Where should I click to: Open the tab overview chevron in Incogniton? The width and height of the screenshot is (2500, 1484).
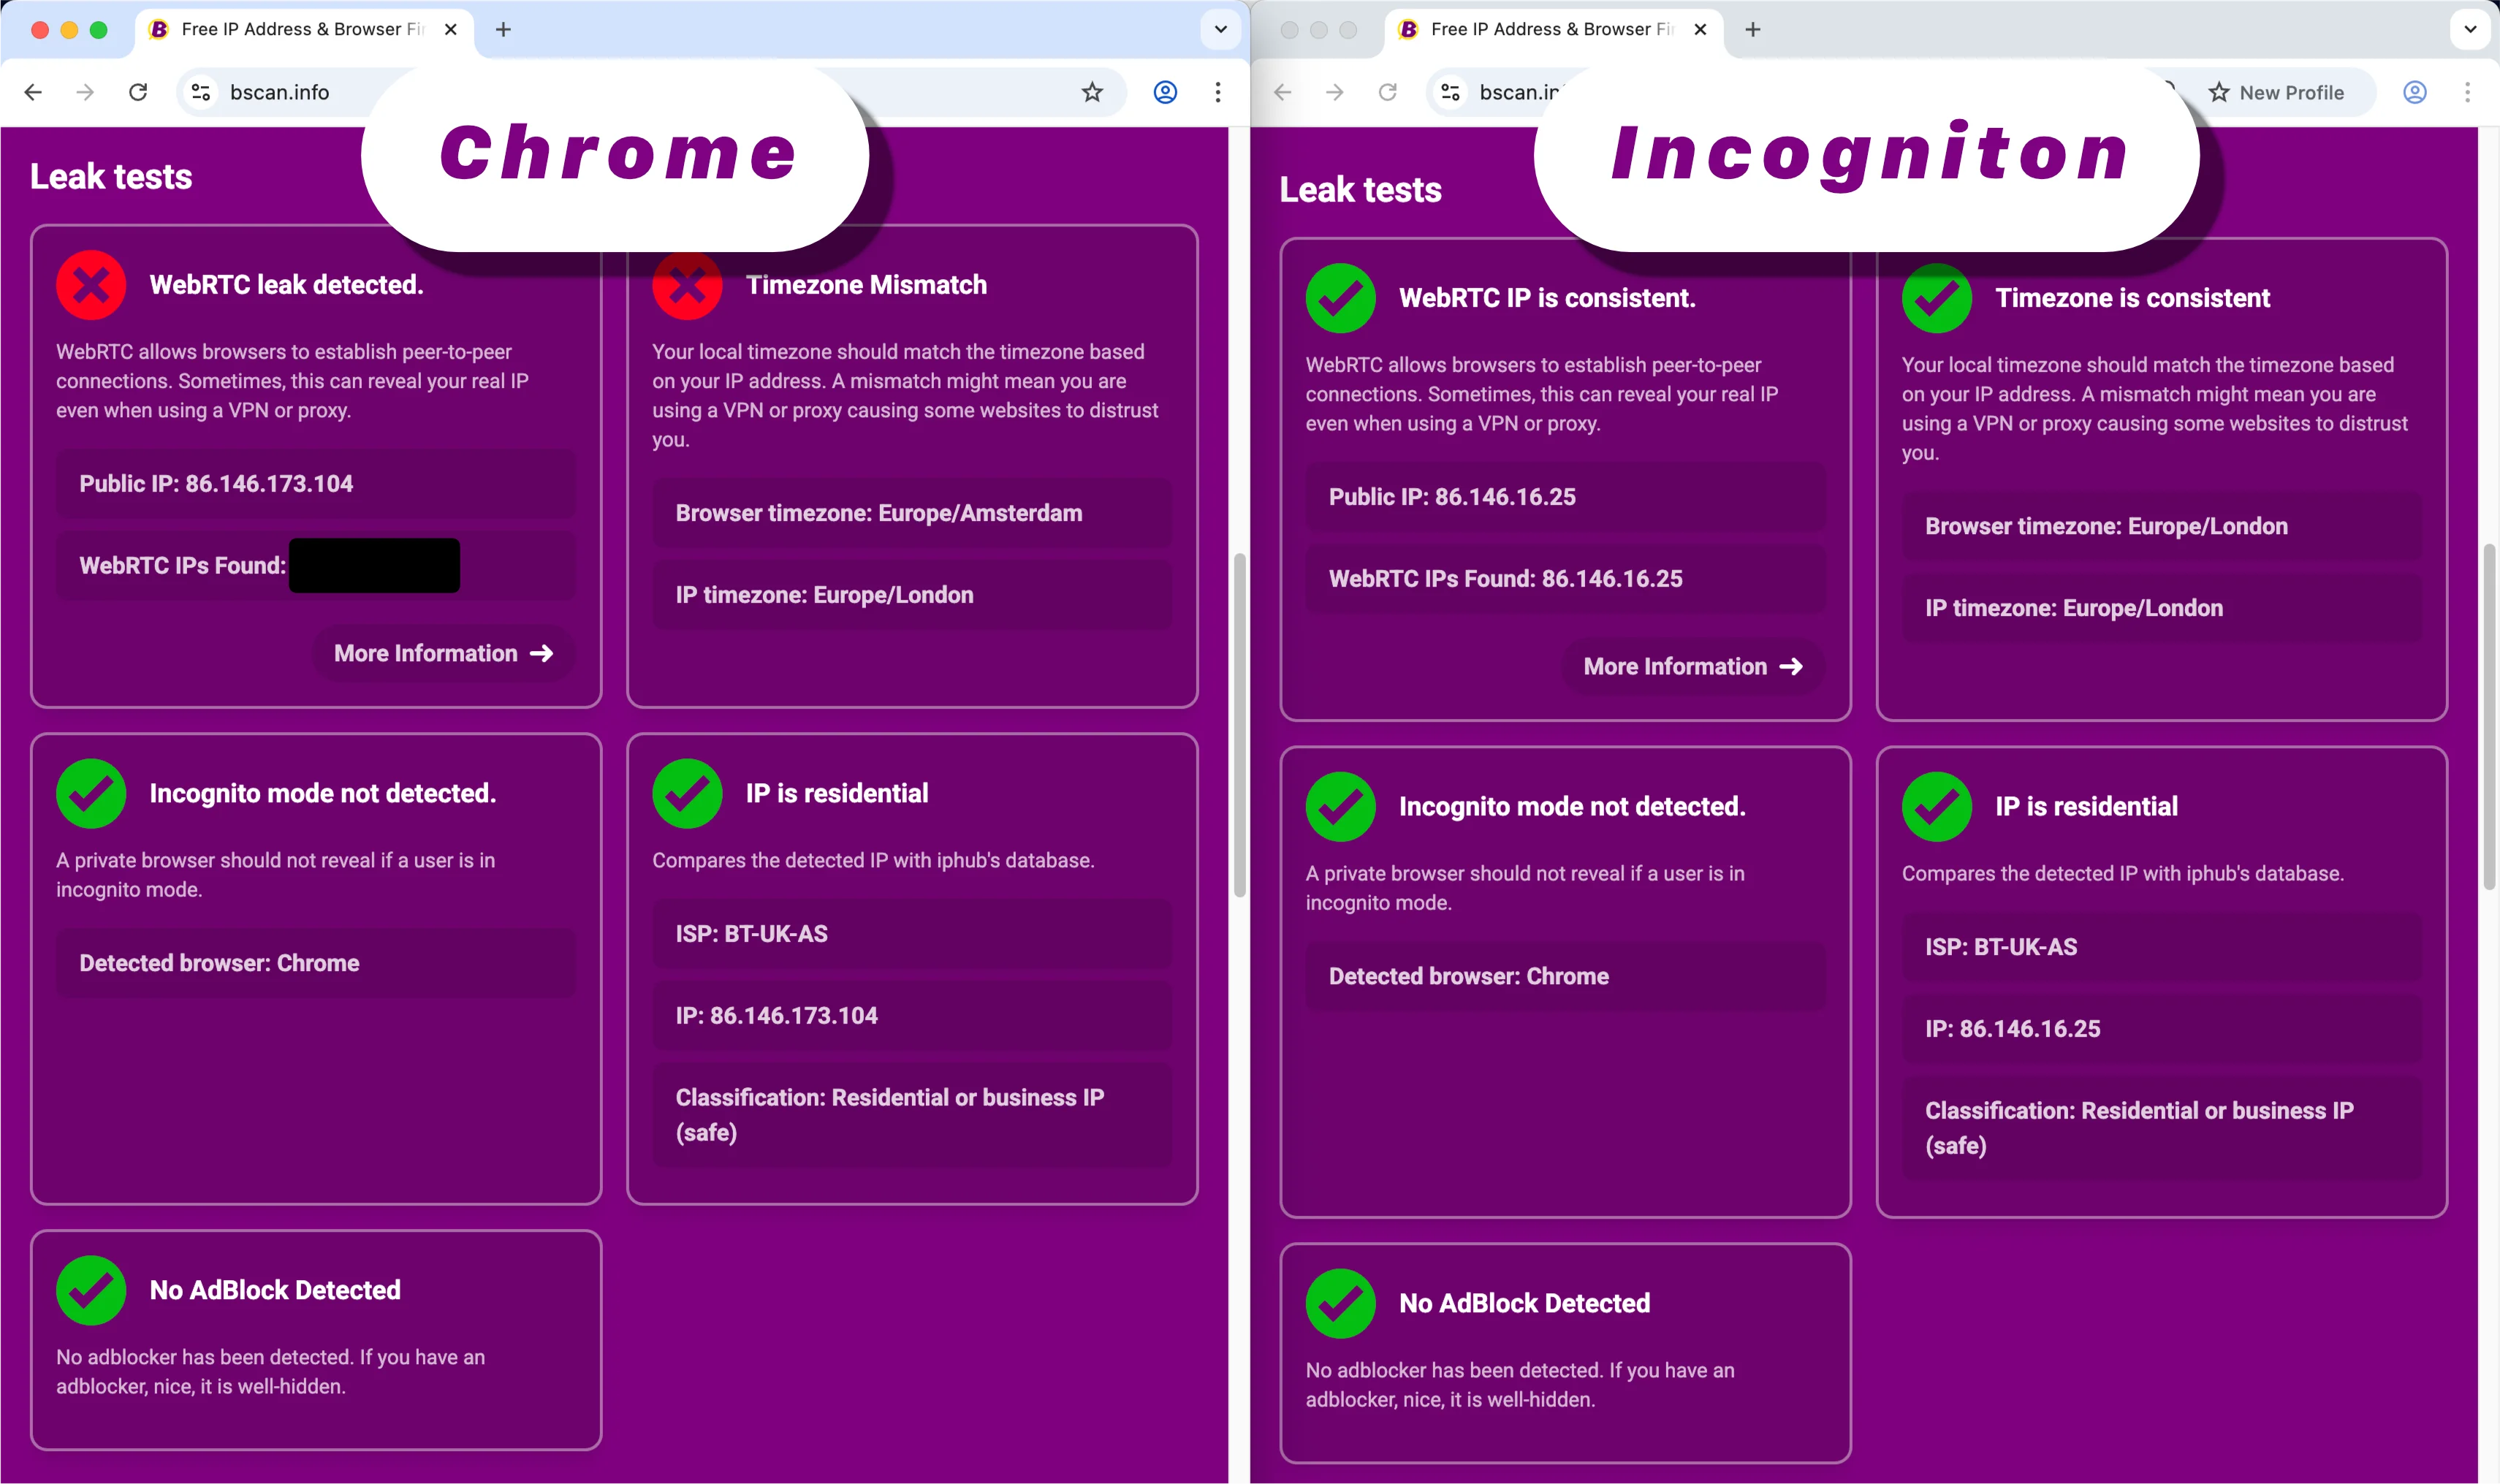click(2471, 29)
